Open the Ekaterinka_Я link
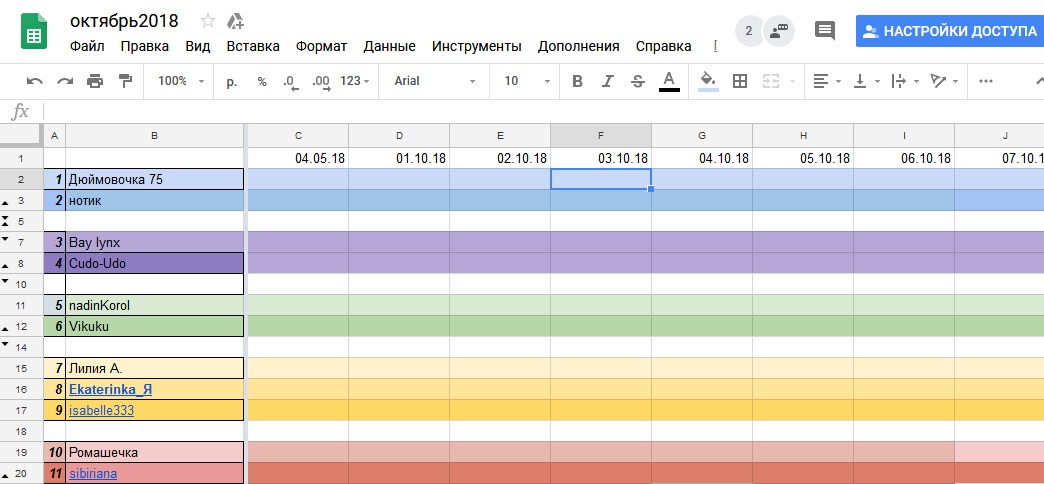Screen dimensions: 1044x484 click(110, 389)
